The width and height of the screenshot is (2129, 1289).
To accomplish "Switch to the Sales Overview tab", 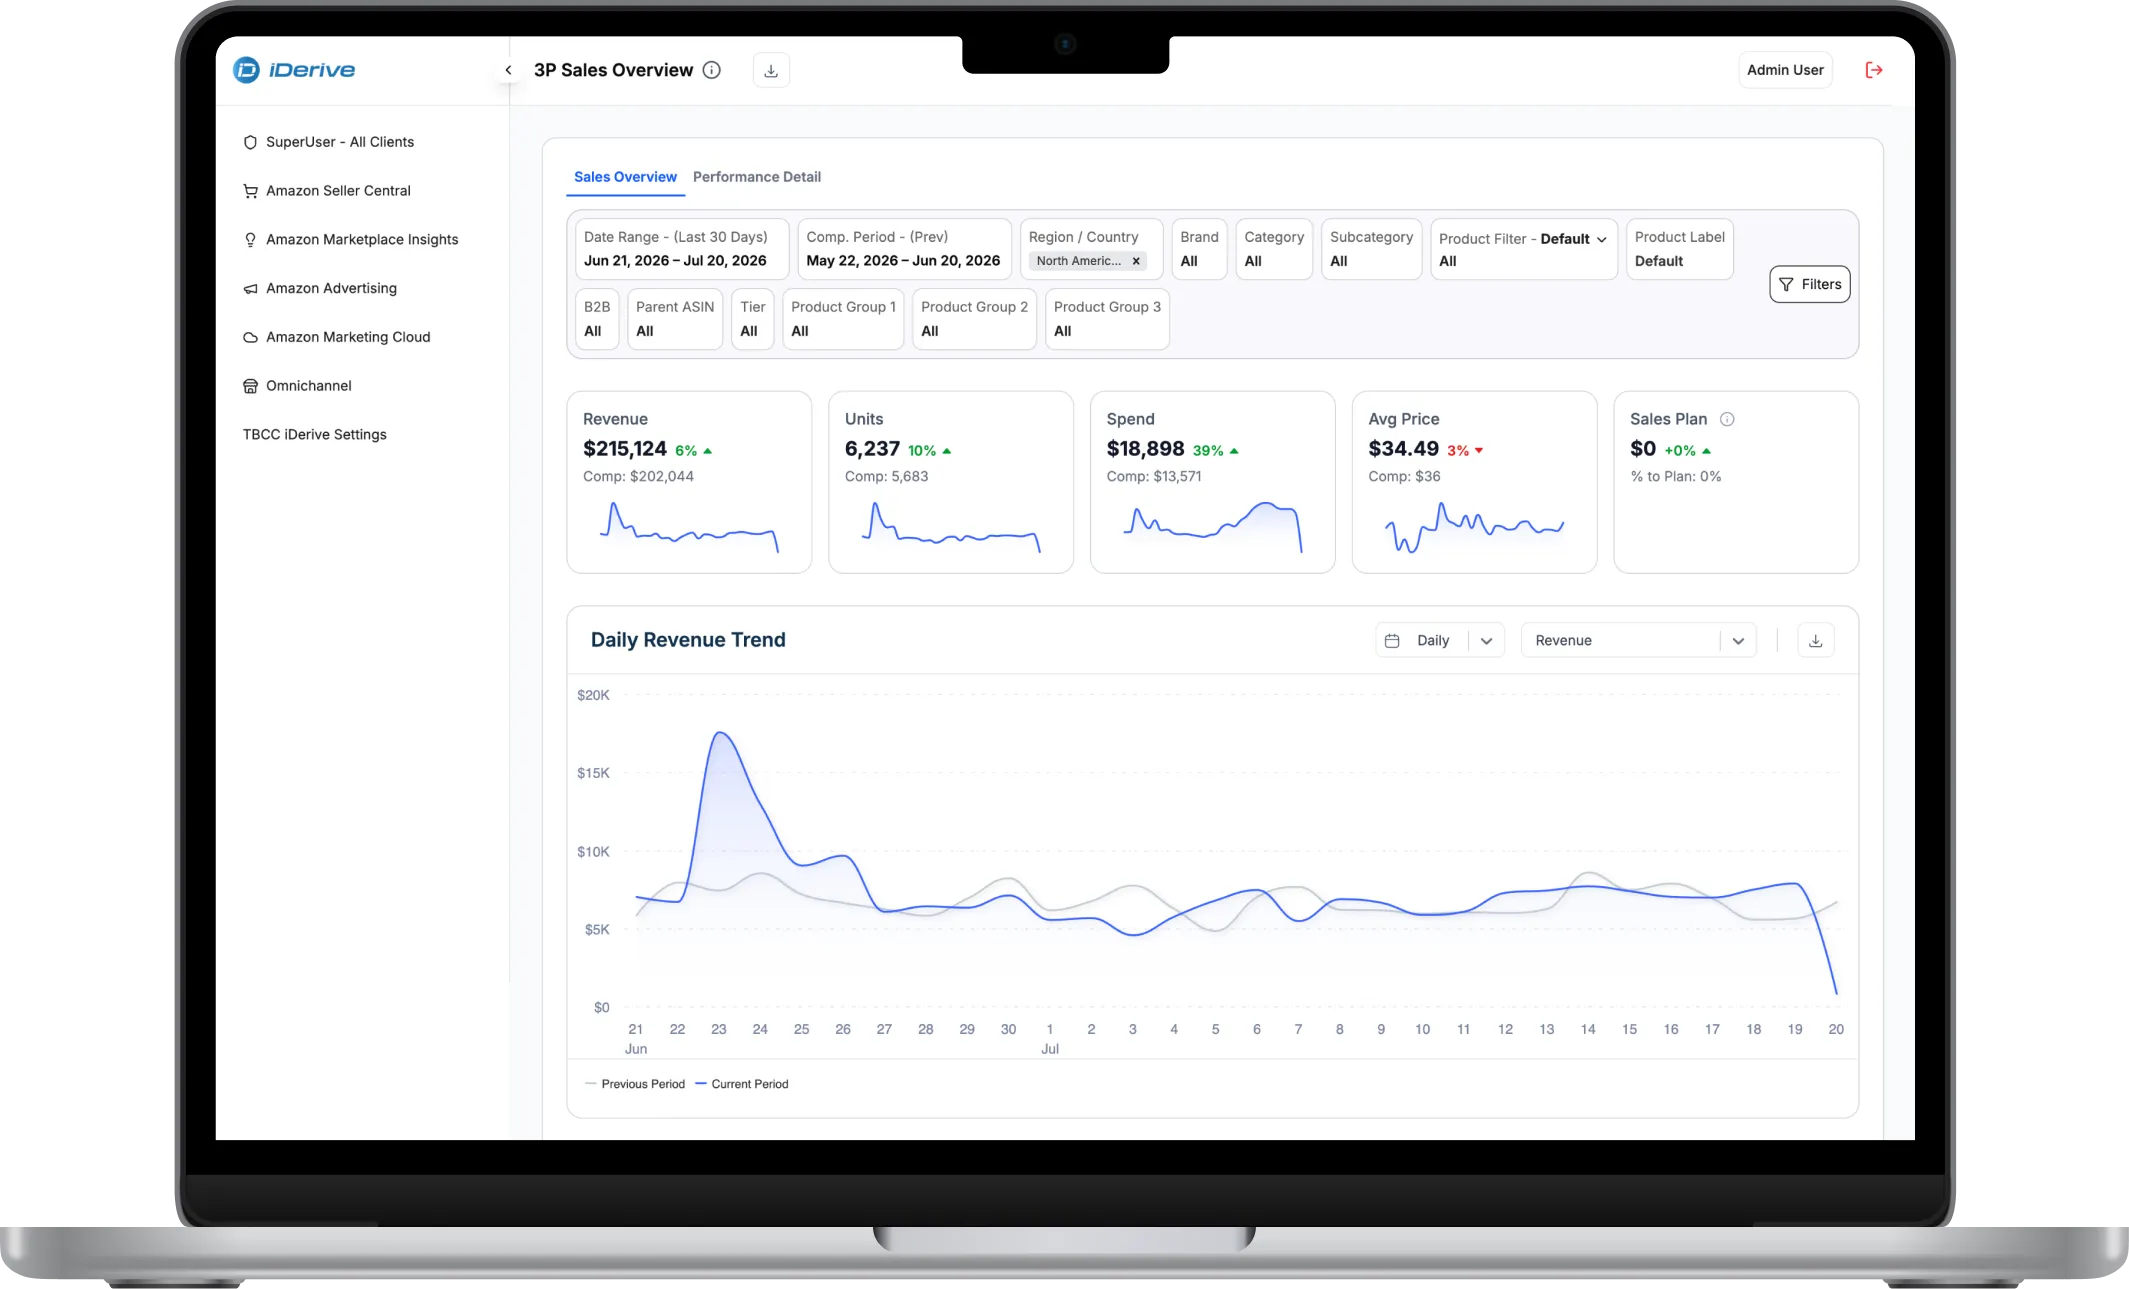I will coord(625,177).
